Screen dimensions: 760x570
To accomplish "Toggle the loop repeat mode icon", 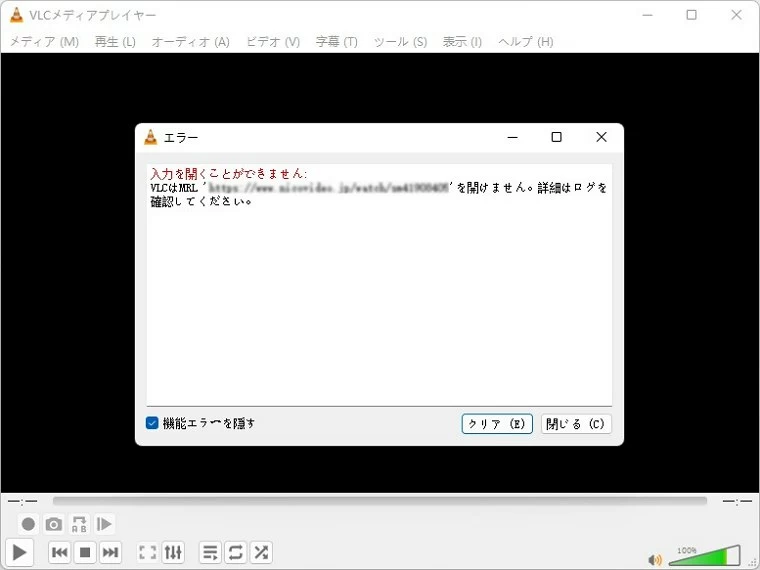I will [236, 552].
